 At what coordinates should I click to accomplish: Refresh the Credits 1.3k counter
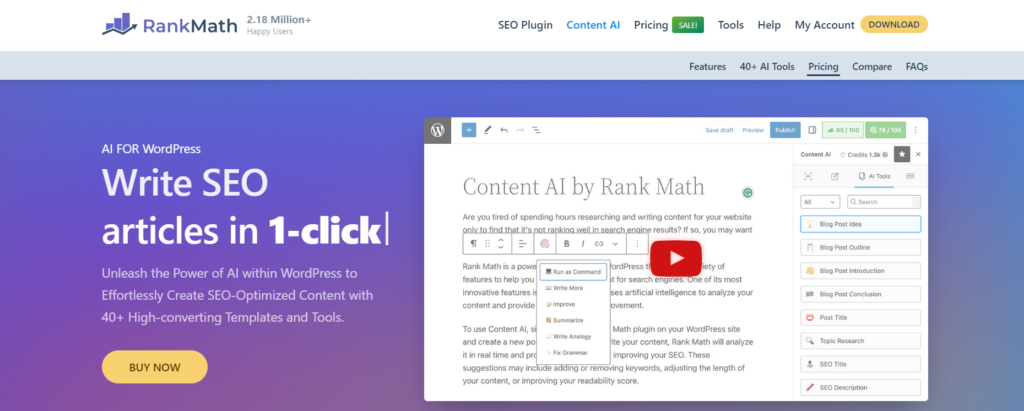843,155
